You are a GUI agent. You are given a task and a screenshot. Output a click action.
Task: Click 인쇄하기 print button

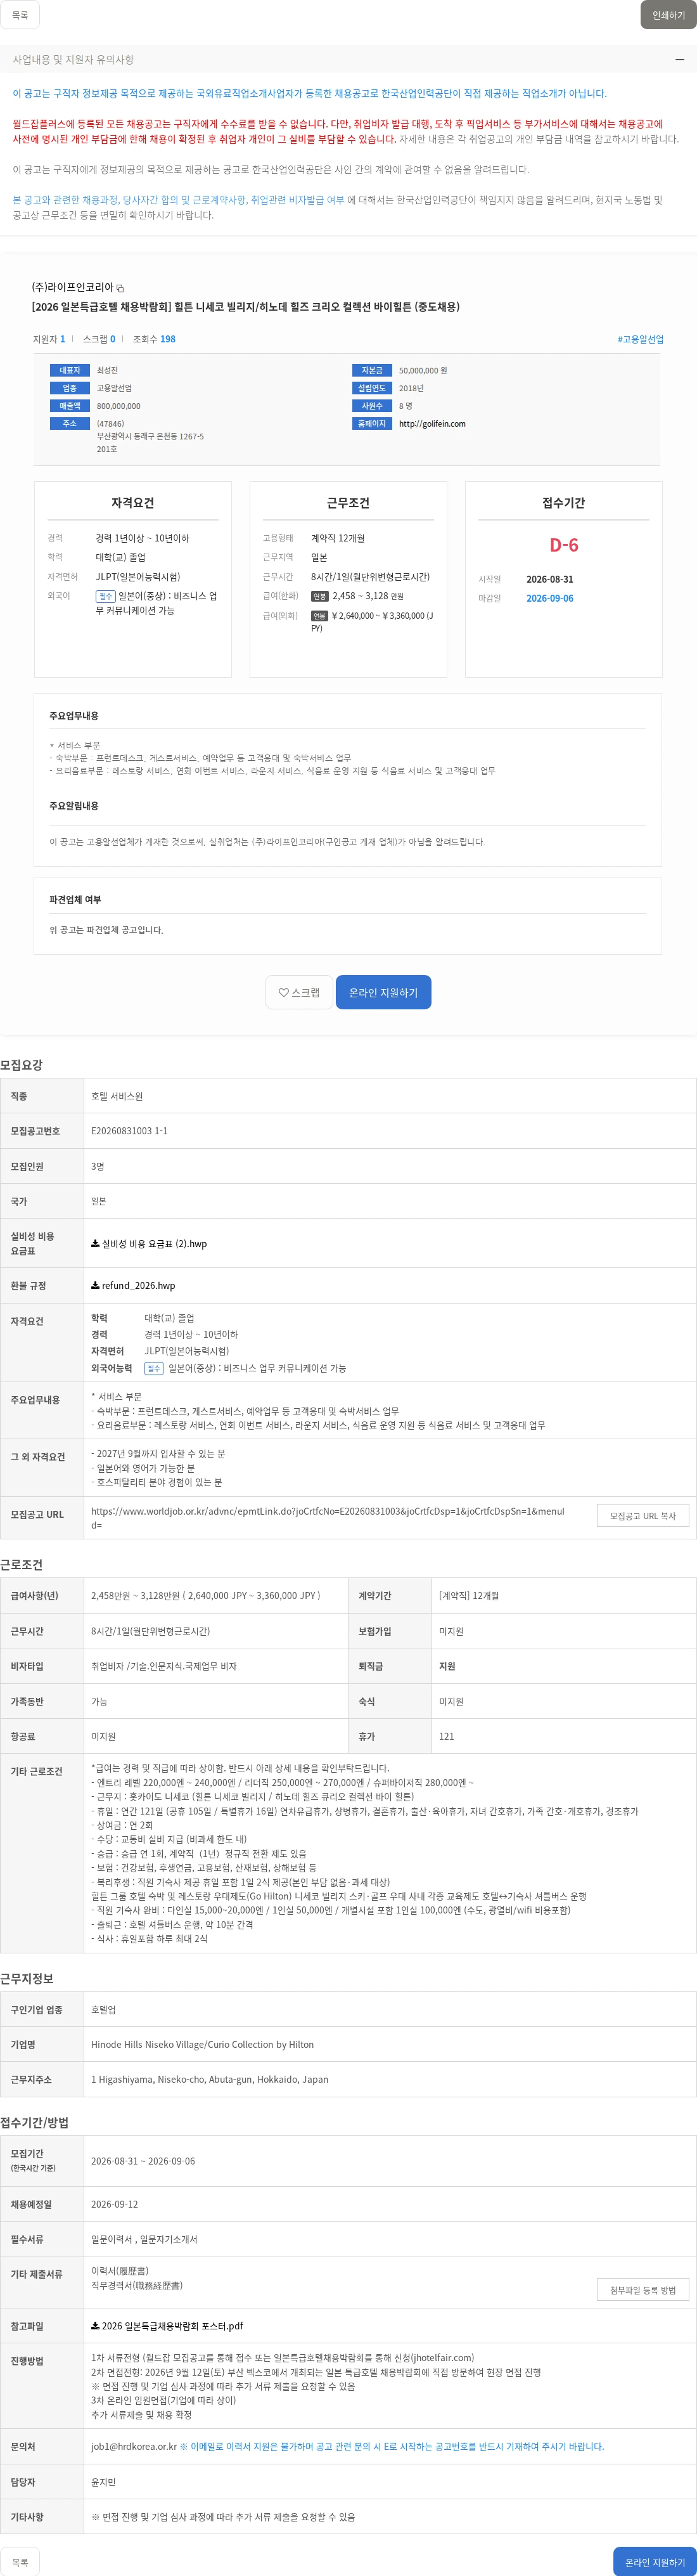click(x=668, y=15)
